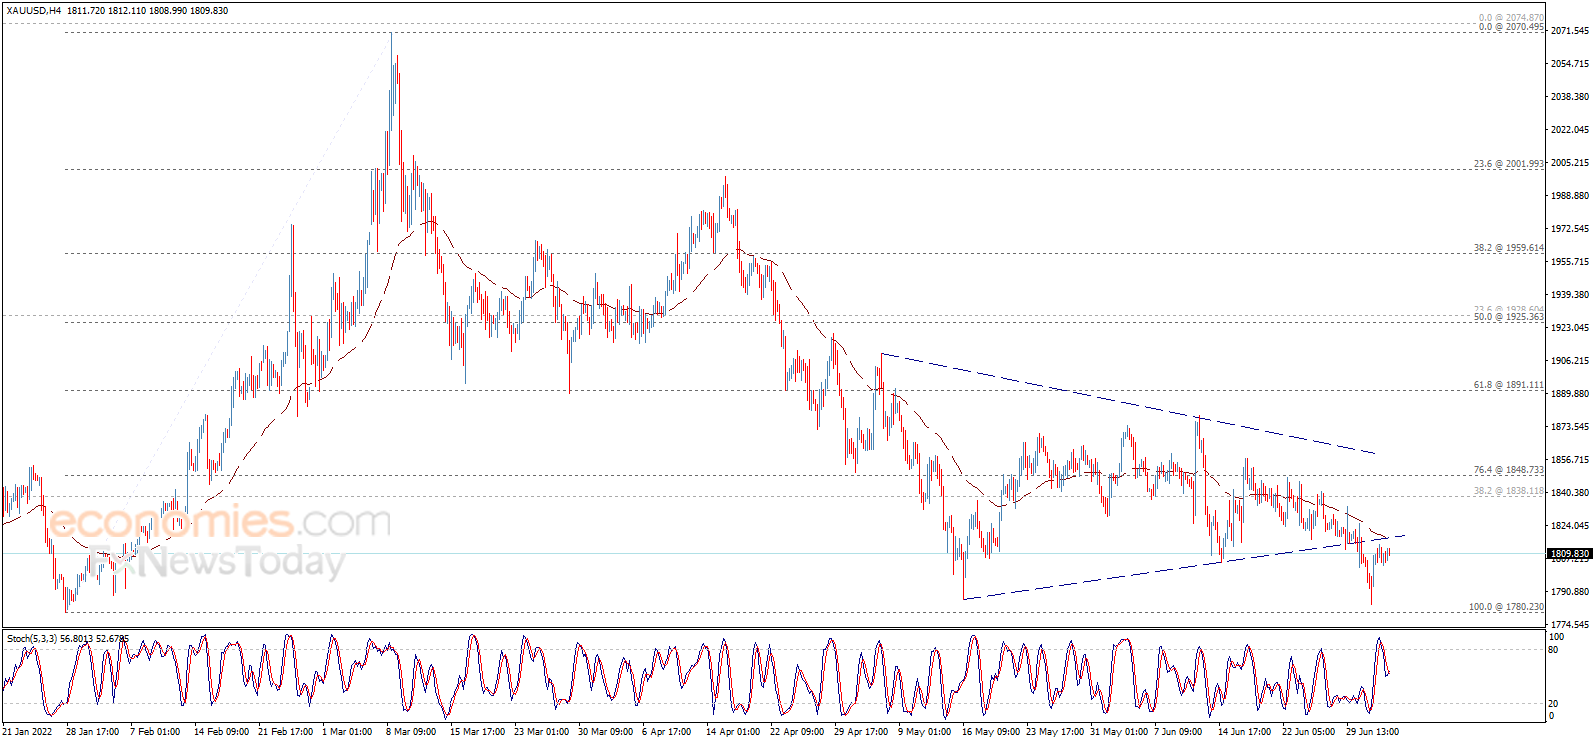Select the 61.8 @ 1891.111 Fibonacci label
Viewport: 1596px width, 743px height.
[x=1508, y=385]
